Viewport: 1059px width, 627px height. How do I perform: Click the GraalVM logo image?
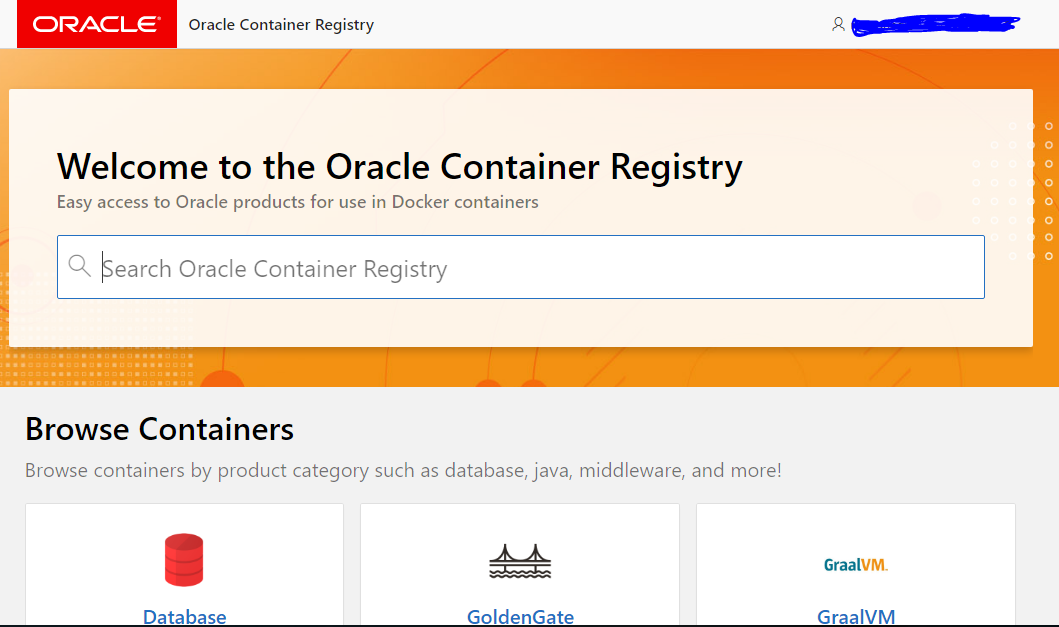point(855,565)
